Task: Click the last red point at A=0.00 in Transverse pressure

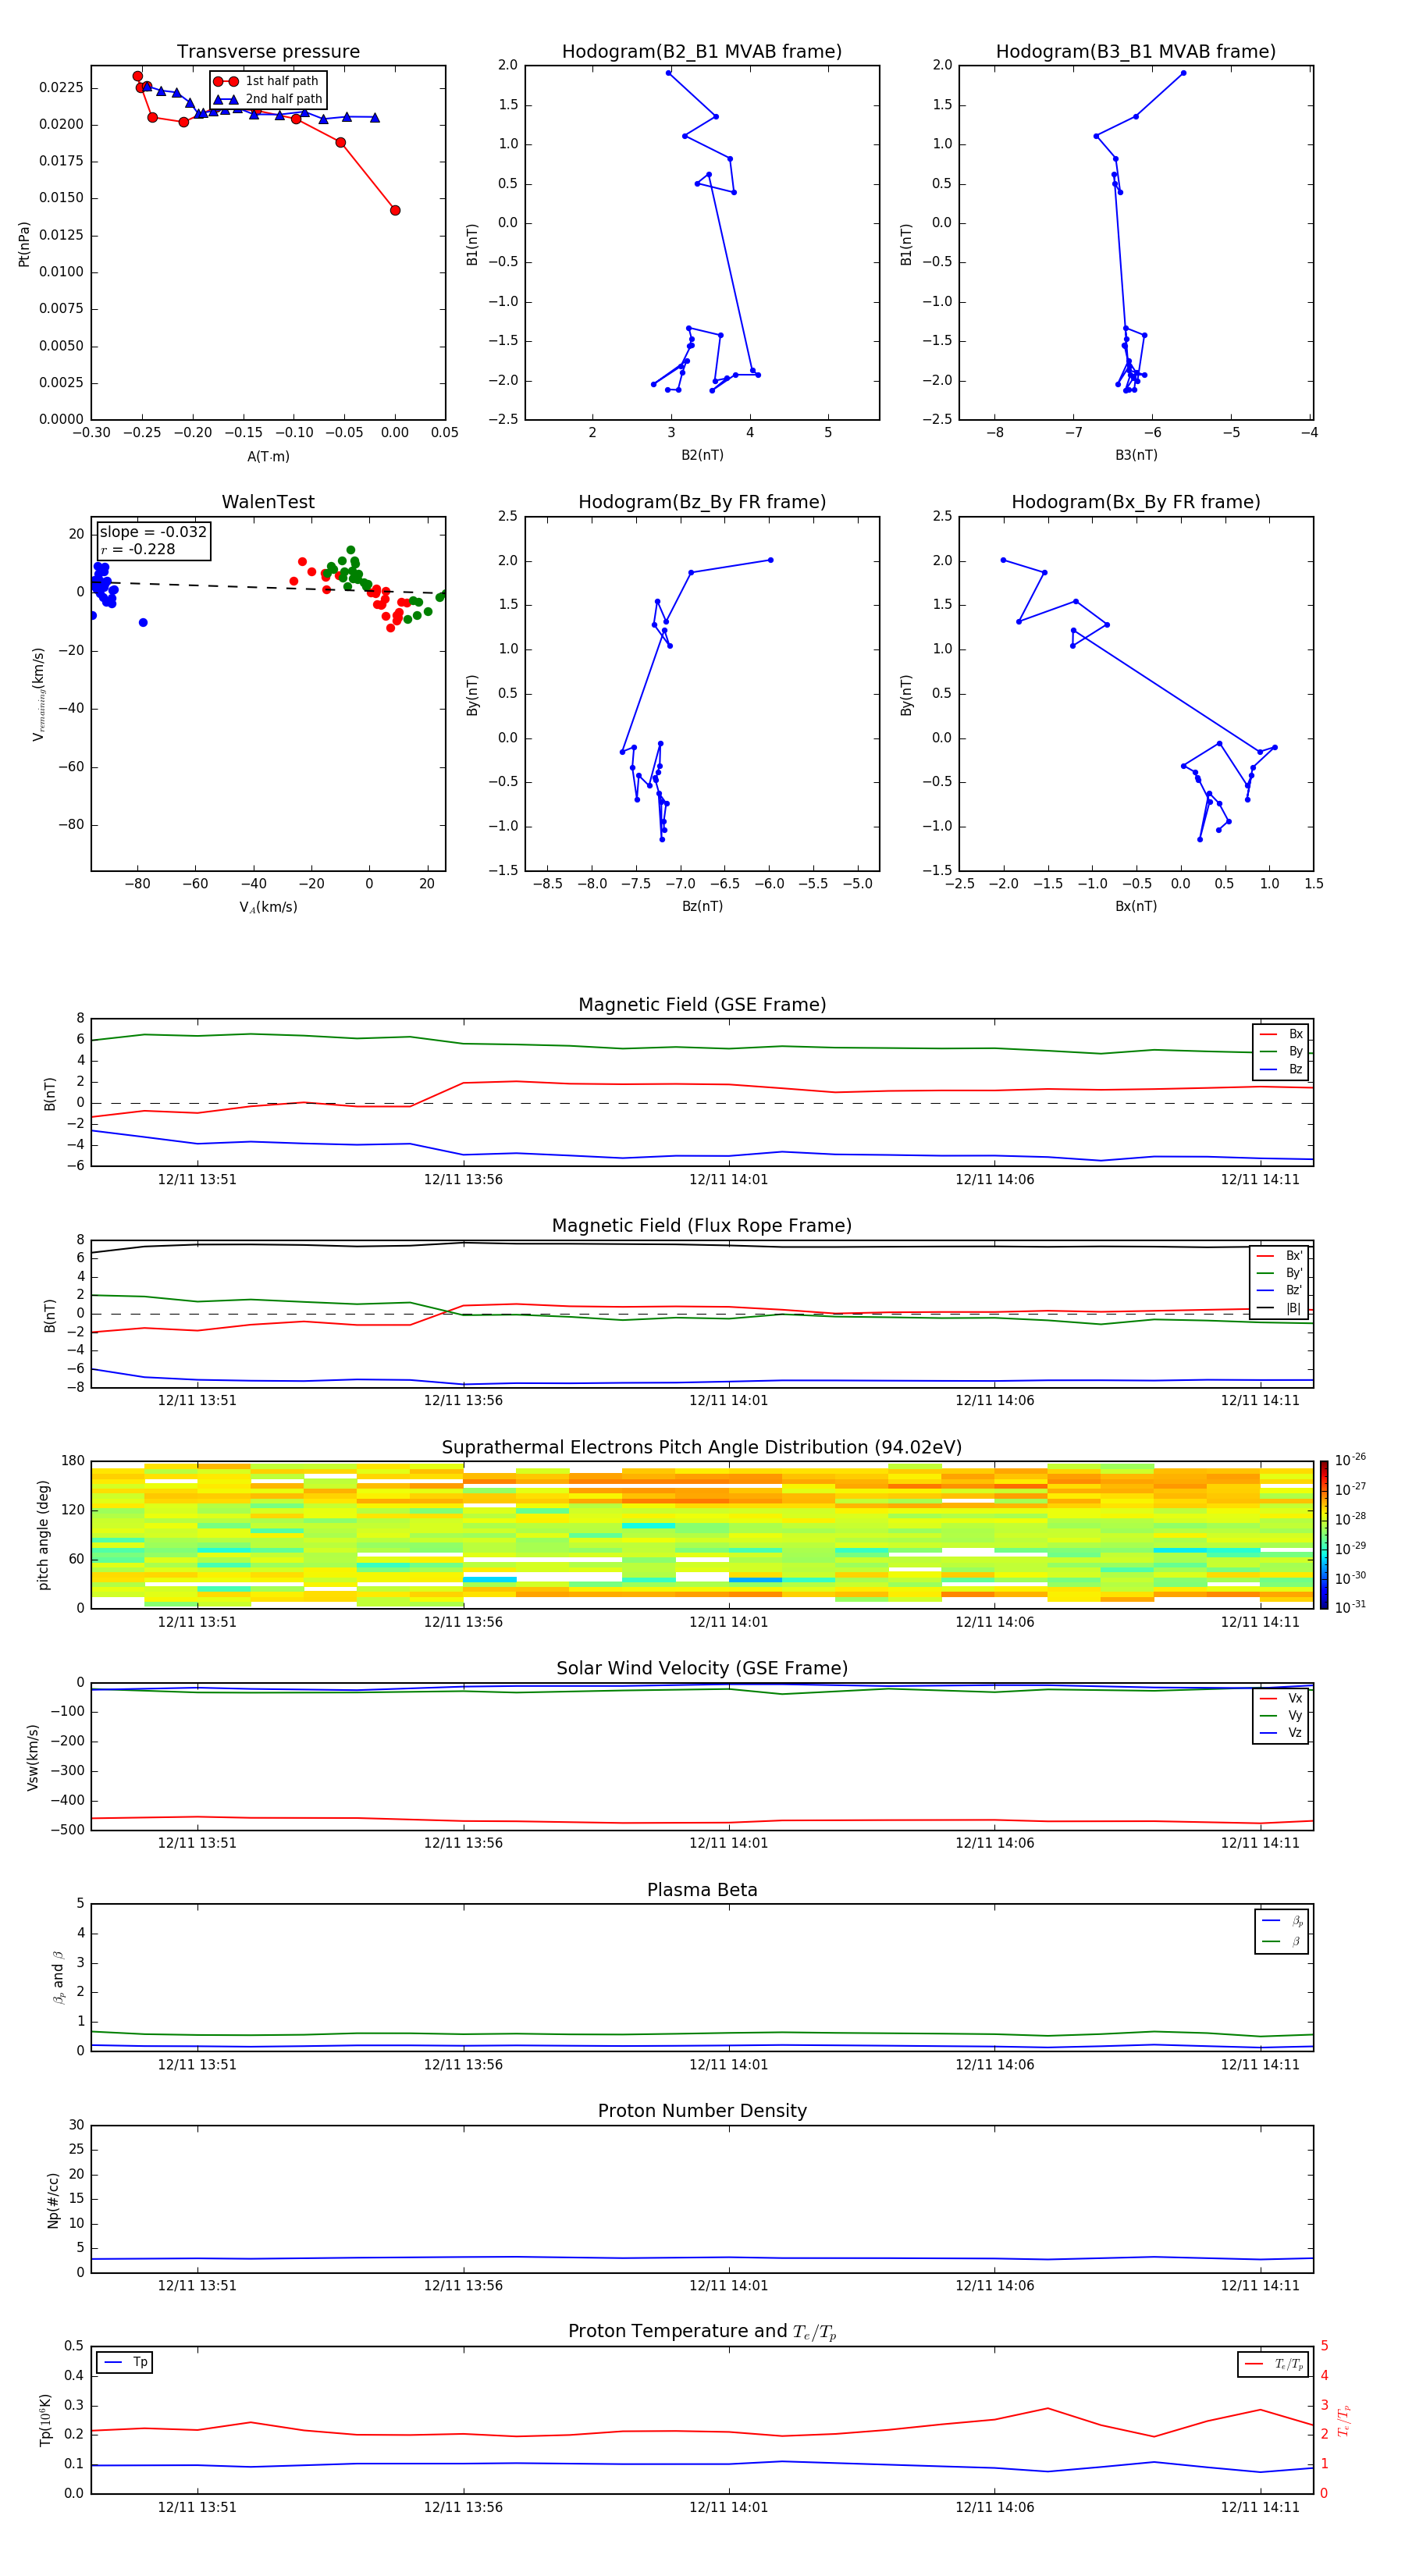Action: tap(395, 210)
